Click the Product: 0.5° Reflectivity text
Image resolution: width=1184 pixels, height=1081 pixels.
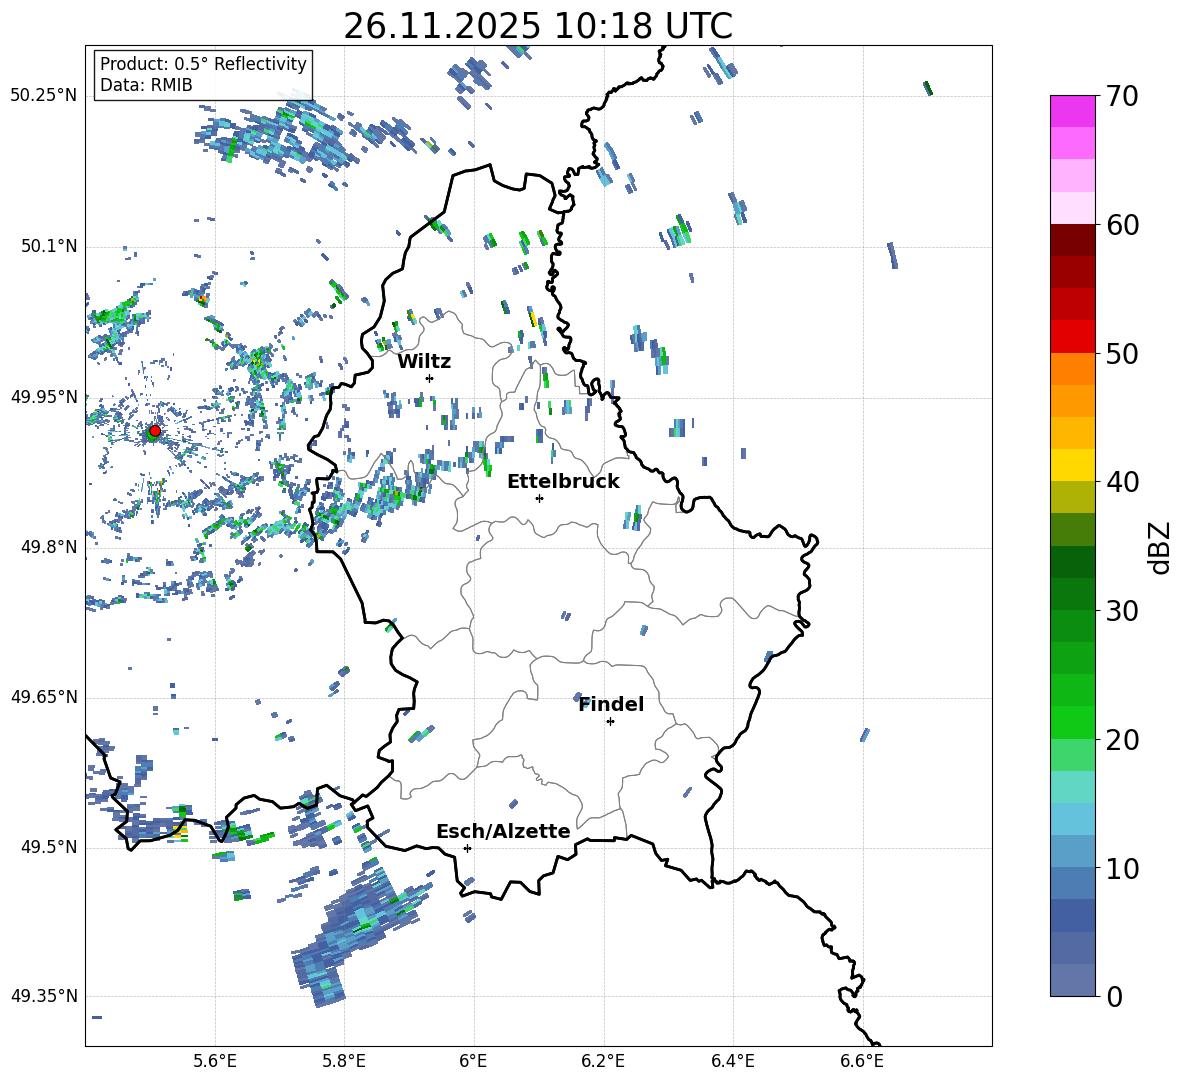pyautogui.click(x=203, y=64)
